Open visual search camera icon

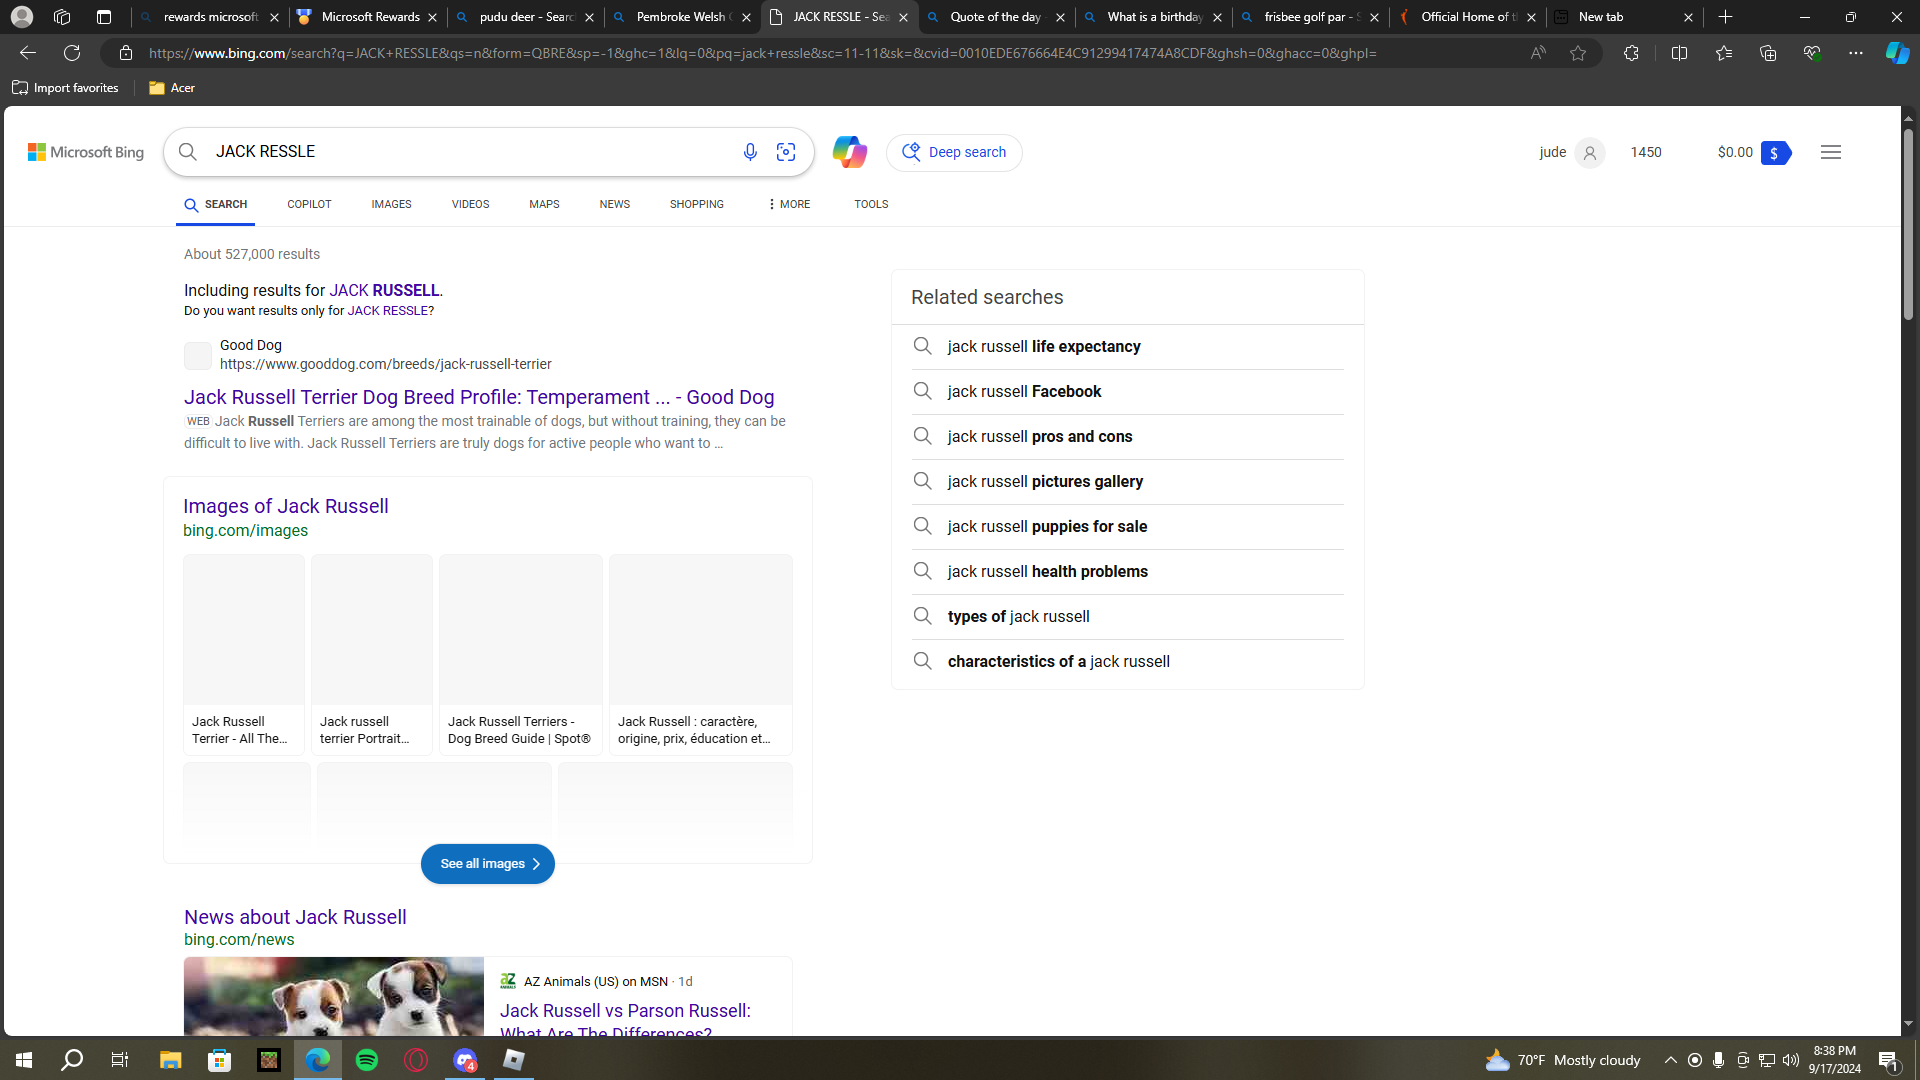click(786, 152)
